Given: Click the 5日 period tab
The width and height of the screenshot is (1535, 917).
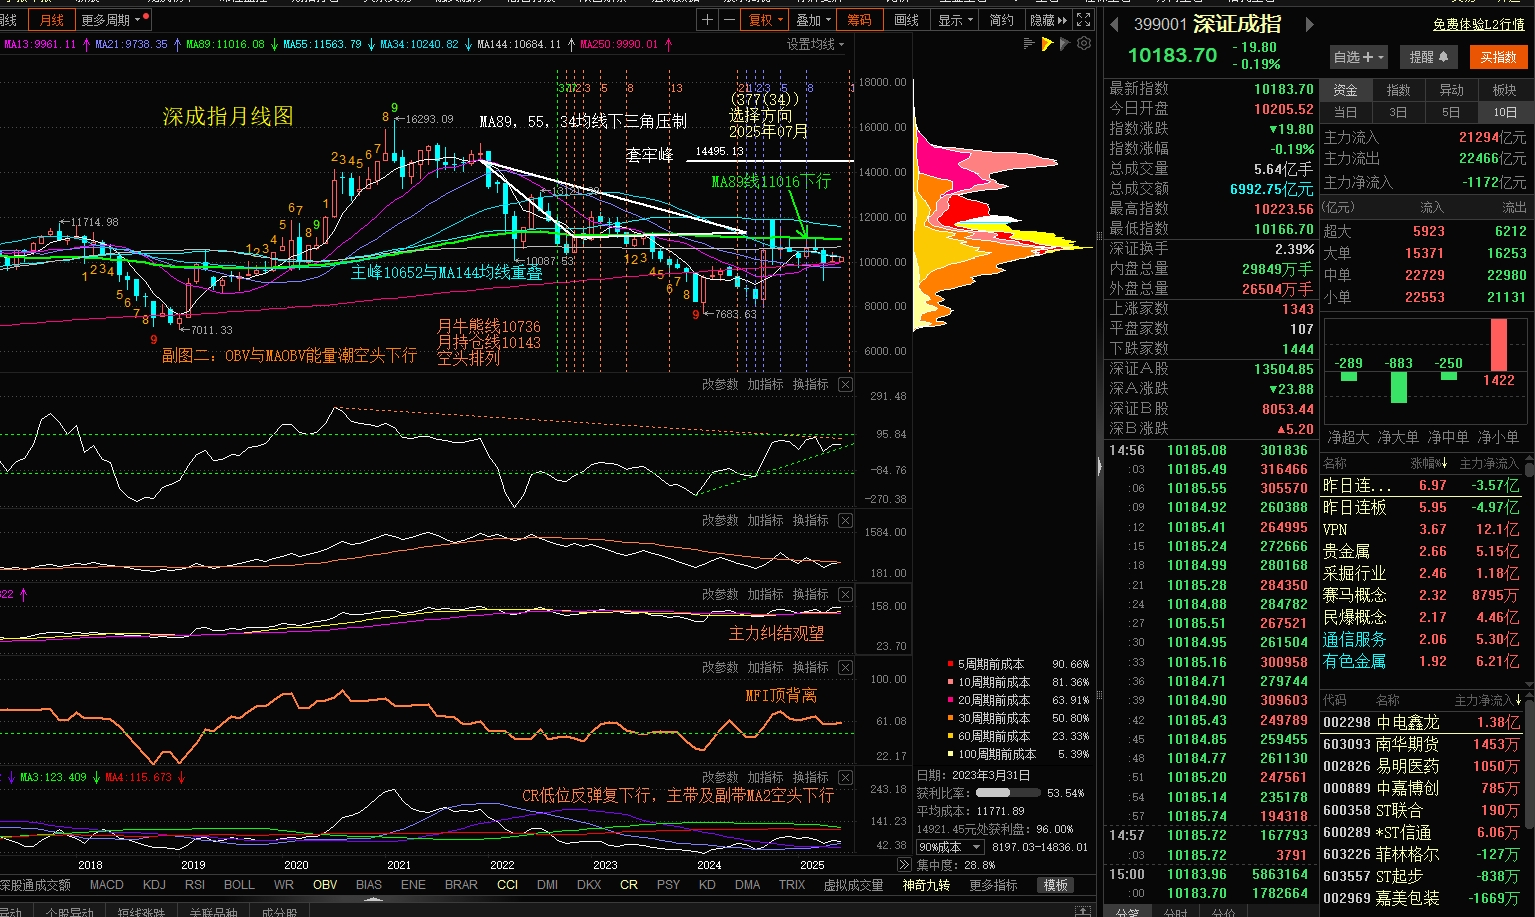Looking at the screenshot, I should [x=1451, y=112].
